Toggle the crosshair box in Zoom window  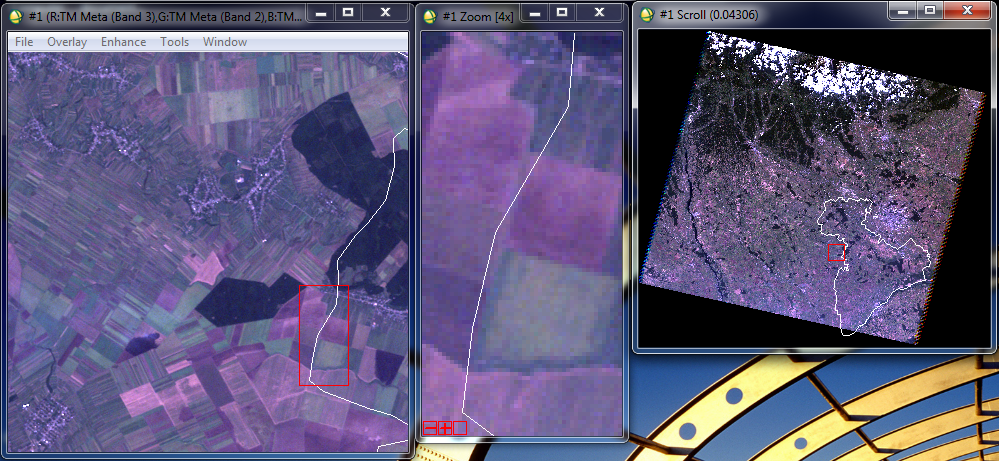(x=459, y=428)
